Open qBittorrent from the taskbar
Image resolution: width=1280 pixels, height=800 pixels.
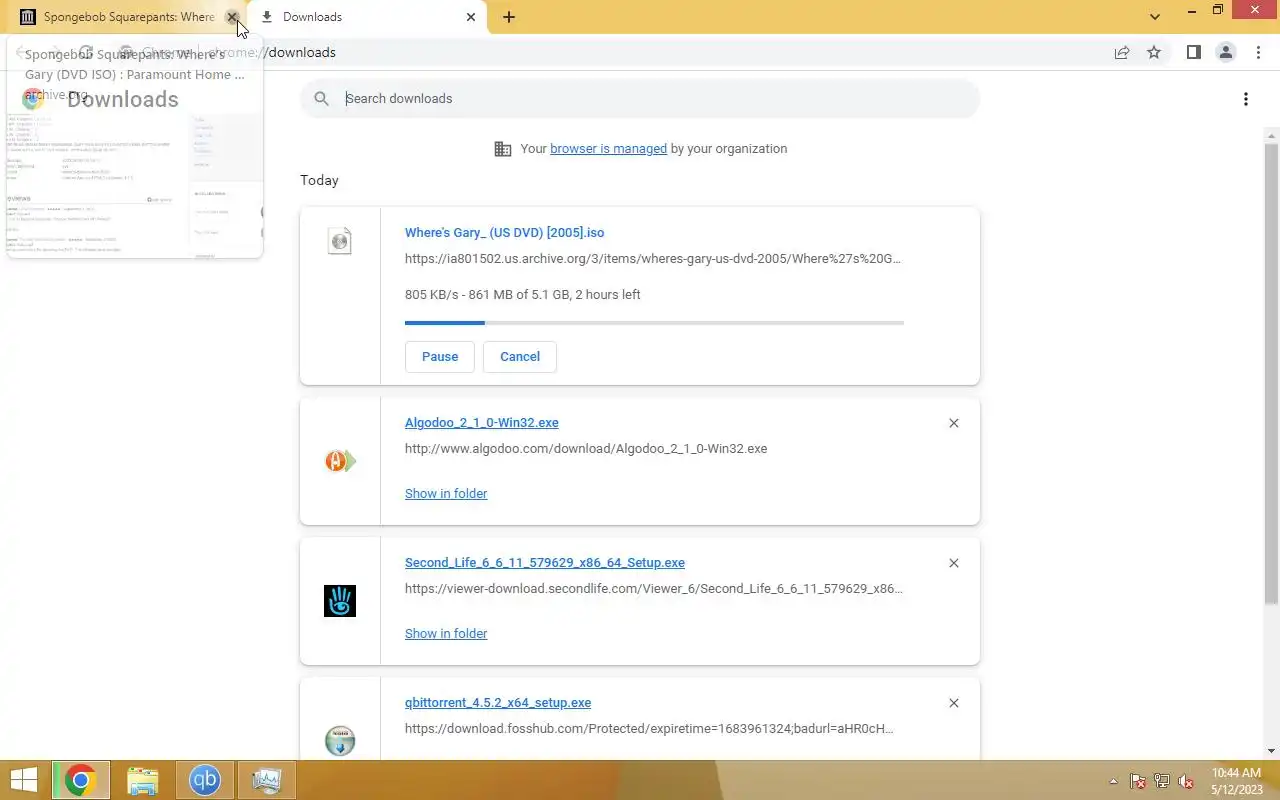click(x=205, y=780)
